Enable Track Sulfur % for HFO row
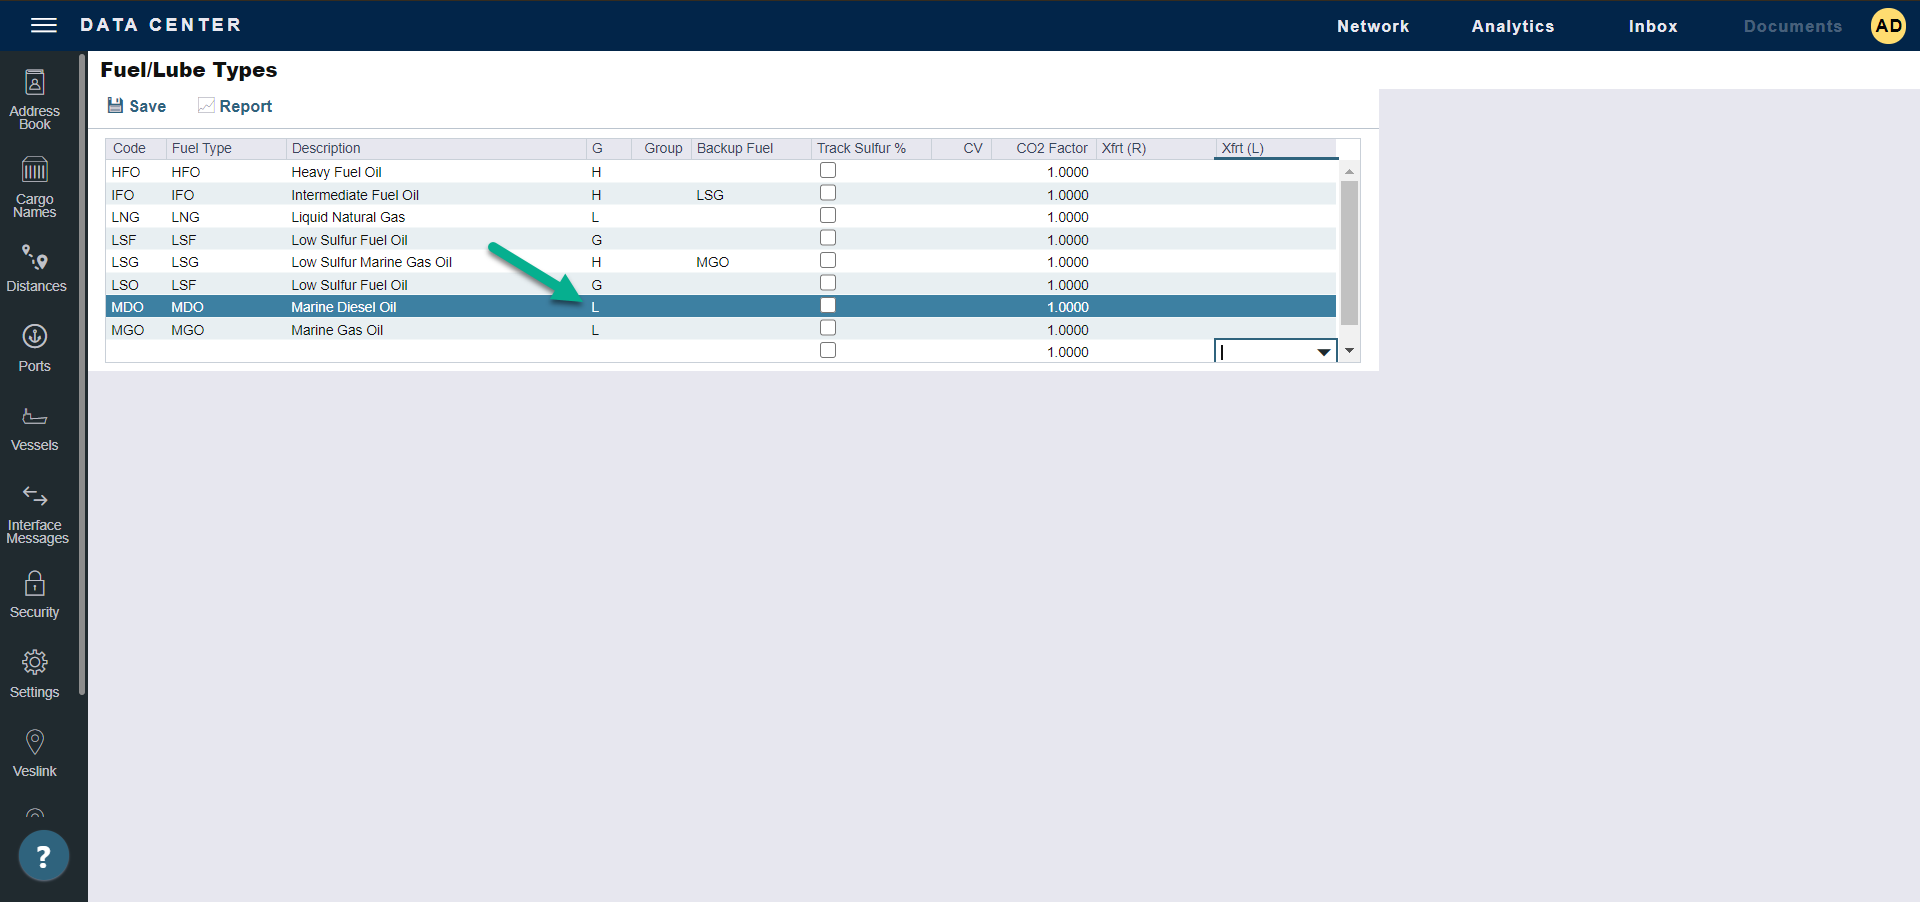 (828, 171)
